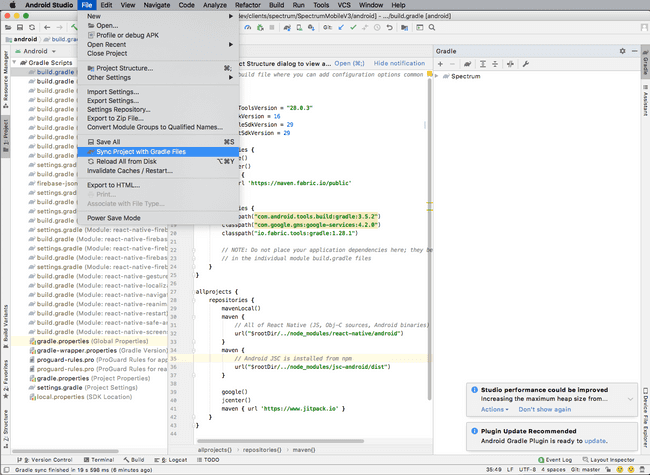Open the Actions dropdown in performance notification
The height and width of the screenshot is (475, 650).
coord(495,409)
